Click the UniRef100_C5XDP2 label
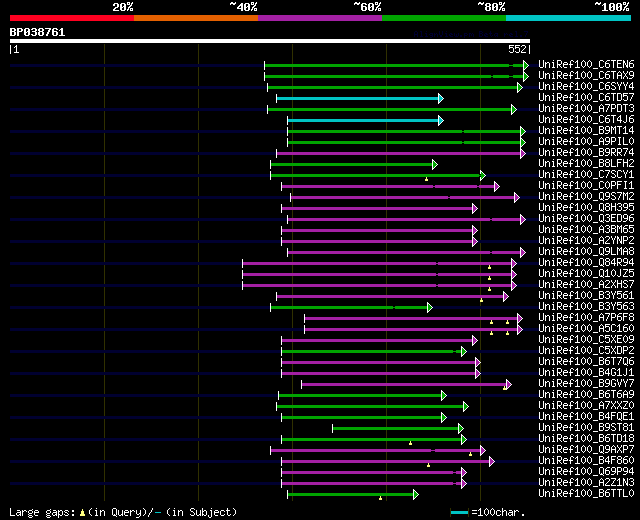Image resolution: width=640 pixels, height=520 pixels. tap(586, 351)
